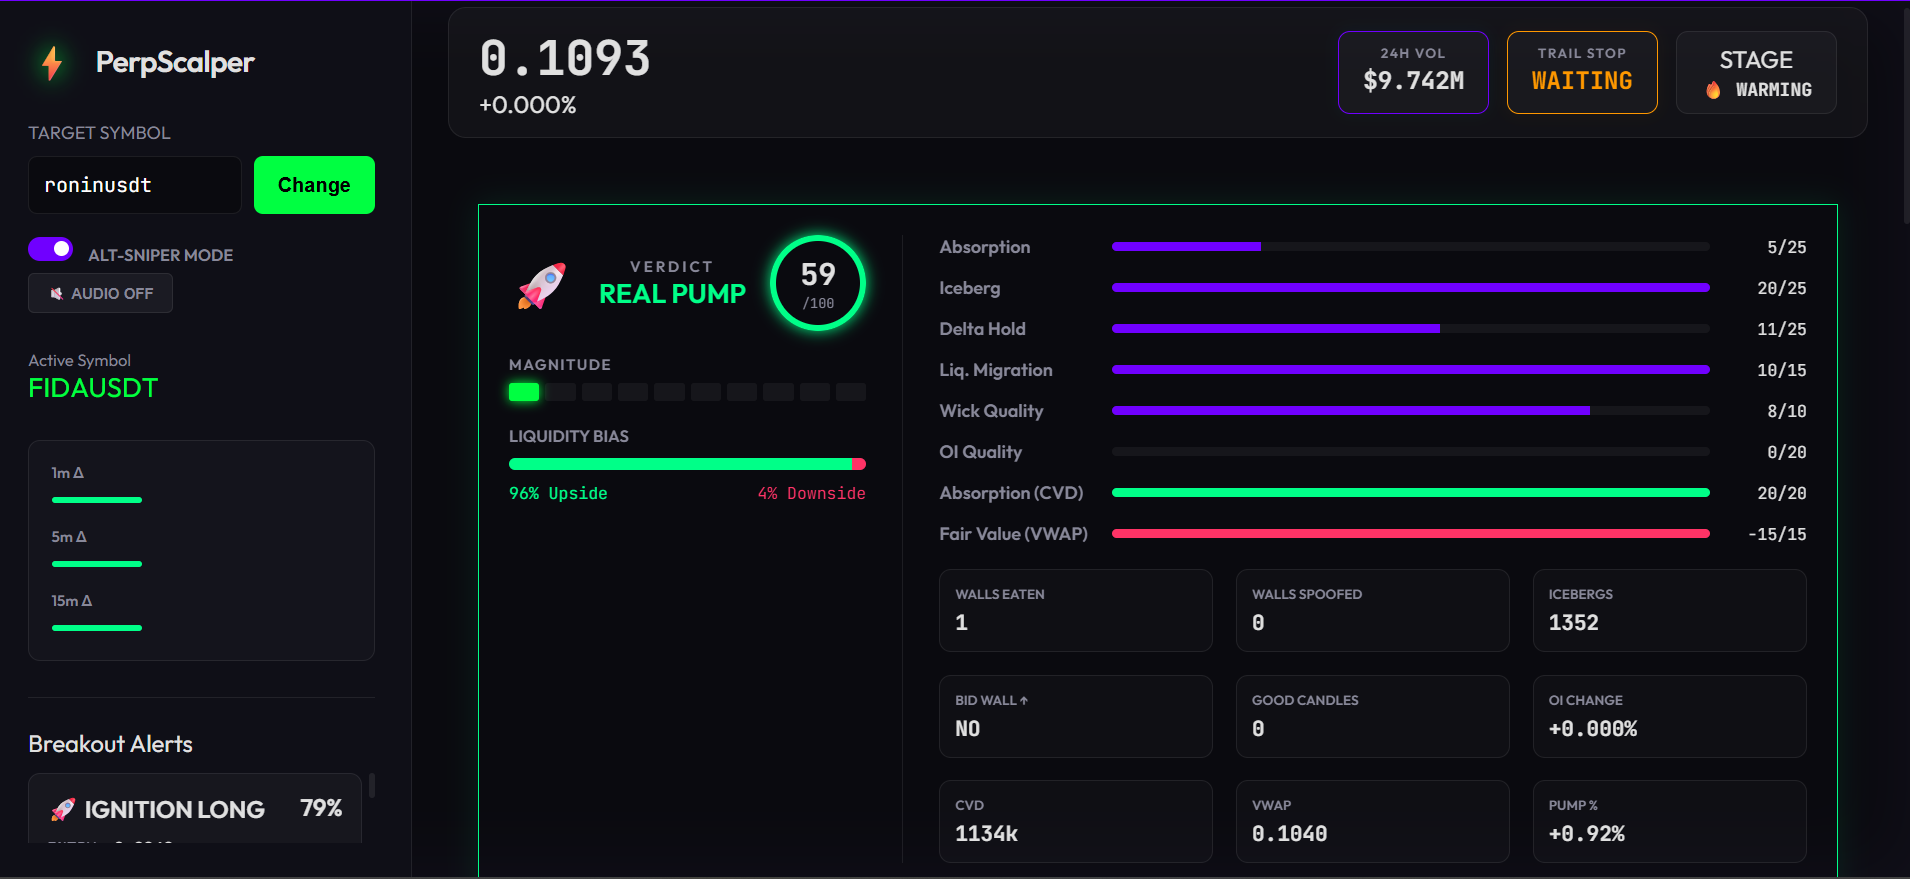Click the Breakout Alerts heading
This screenshot has width=1910, height=879.
click(x=110, y=744)
